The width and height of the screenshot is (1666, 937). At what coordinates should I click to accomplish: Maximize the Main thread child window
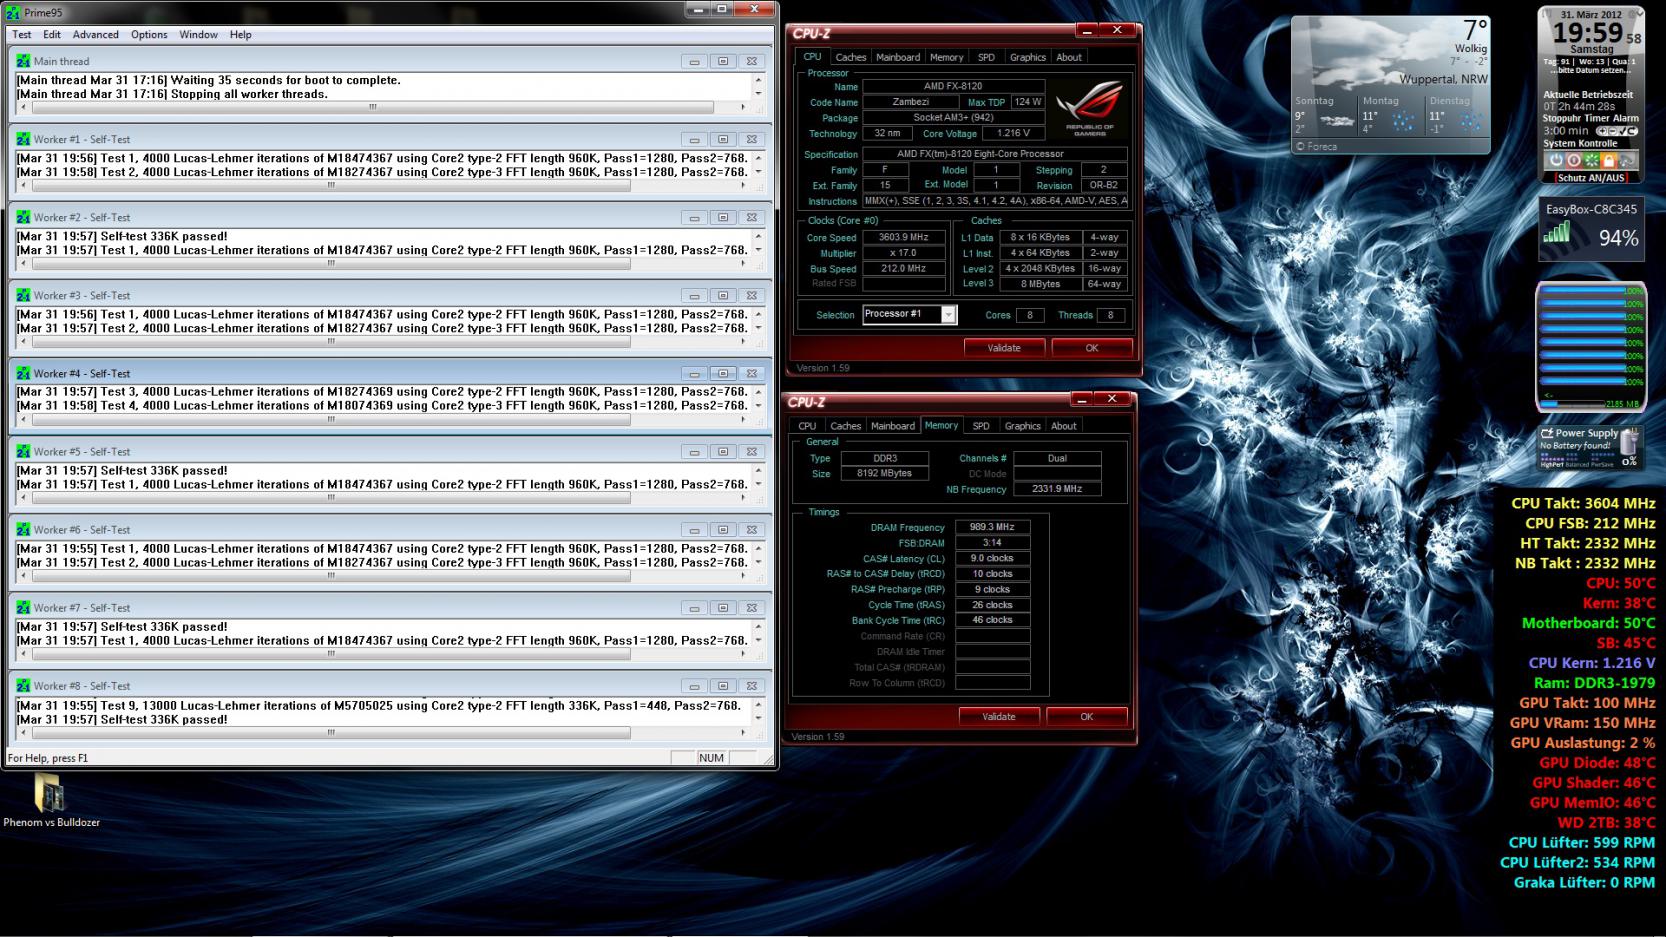click(x=723, y=61)
